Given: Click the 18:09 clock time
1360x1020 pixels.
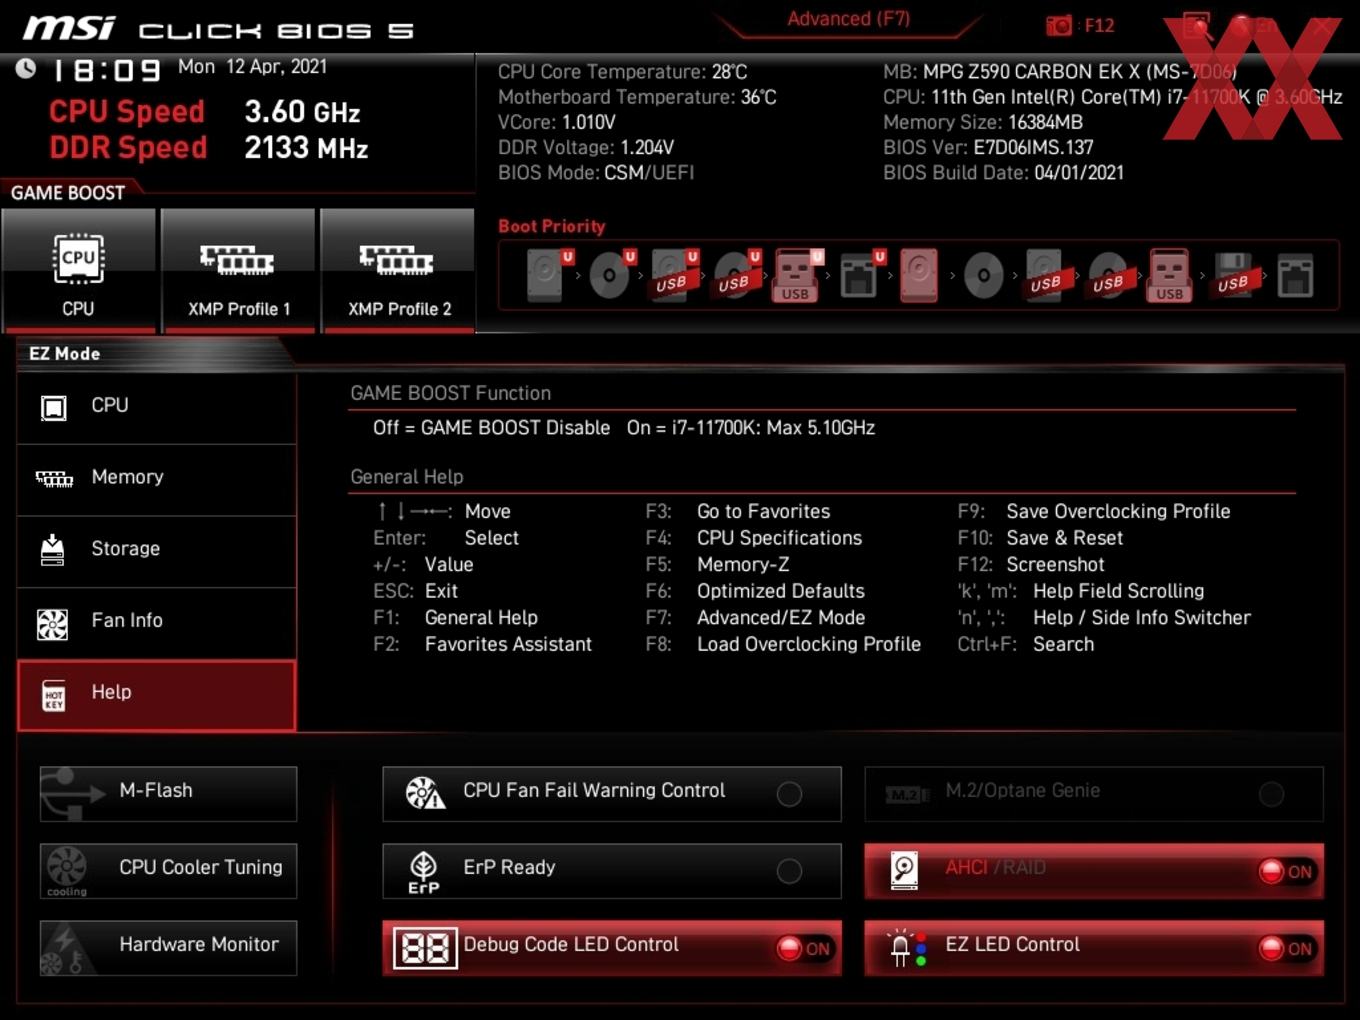Looking at the screenshot, I should pyautogui.click(x=106, y=70).
